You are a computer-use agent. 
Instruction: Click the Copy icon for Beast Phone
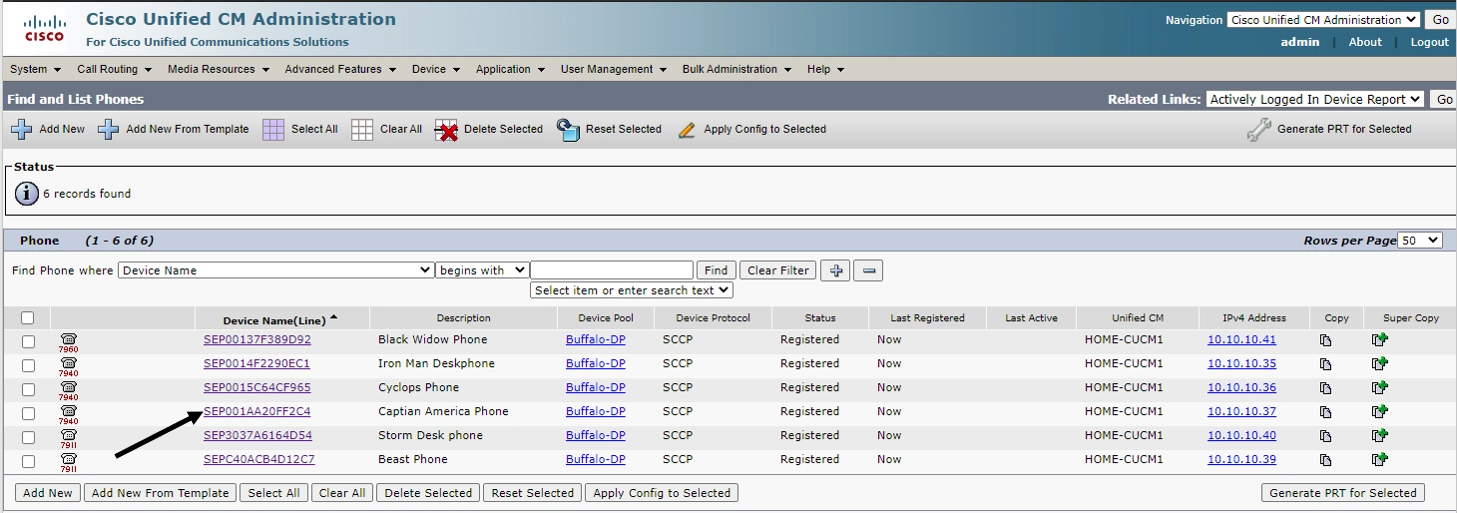click(x=1326, y=460)
